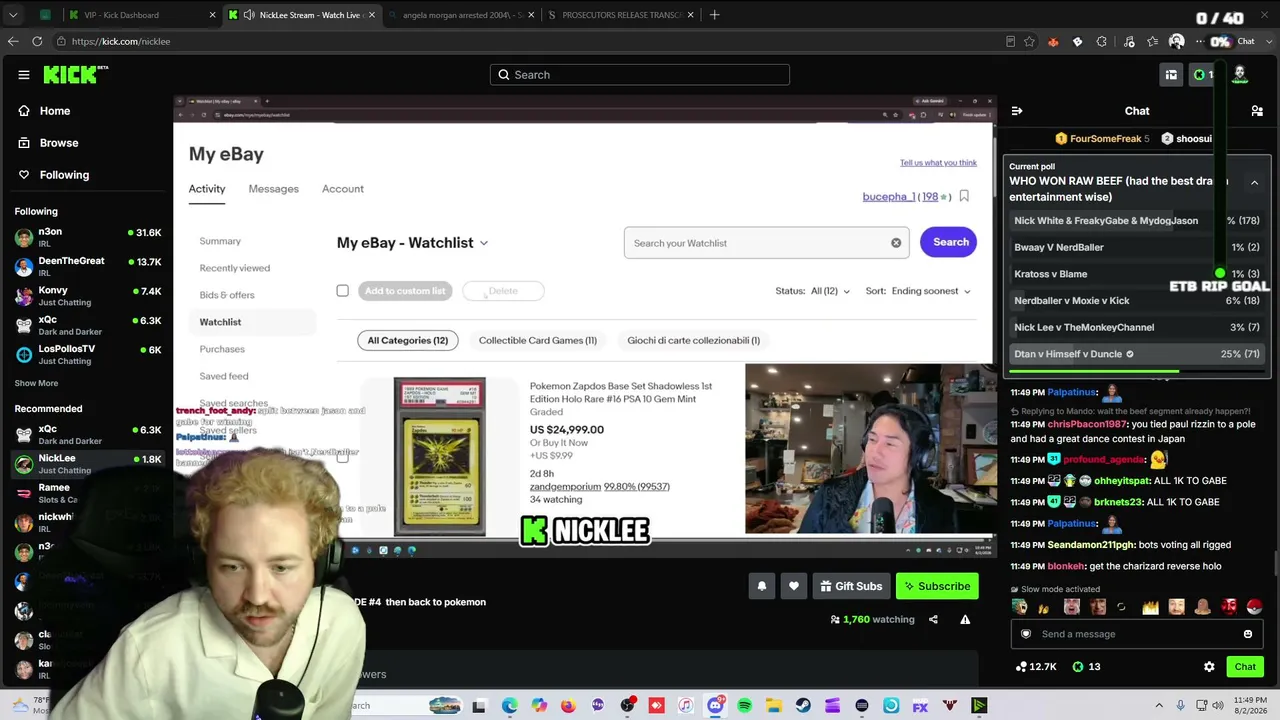This screenshot has width=1280, height=720.
Task: Click the browser address bar URL
Action: [x=121, y=41]
